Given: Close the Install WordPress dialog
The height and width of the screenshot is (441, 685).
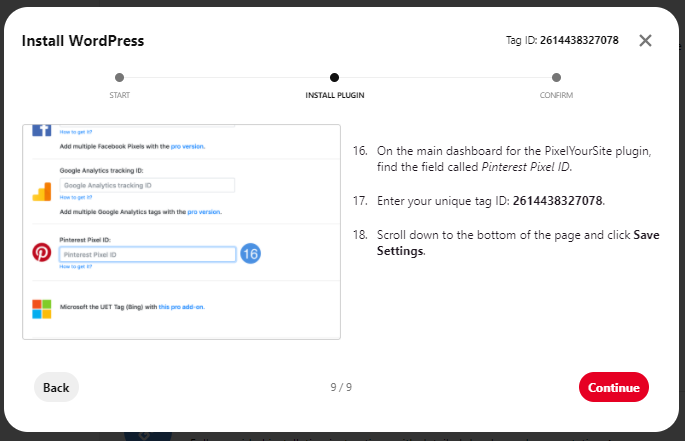Looking at the screenshot, I should coord(645,41).
